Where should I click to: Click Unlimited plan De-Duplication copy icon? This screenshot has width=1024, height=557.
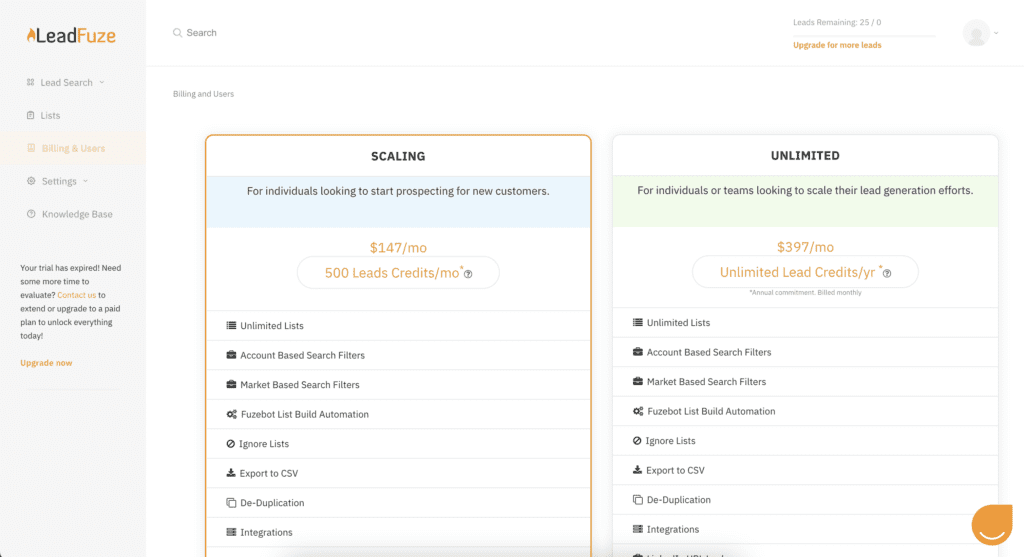[x=637, y=500]
